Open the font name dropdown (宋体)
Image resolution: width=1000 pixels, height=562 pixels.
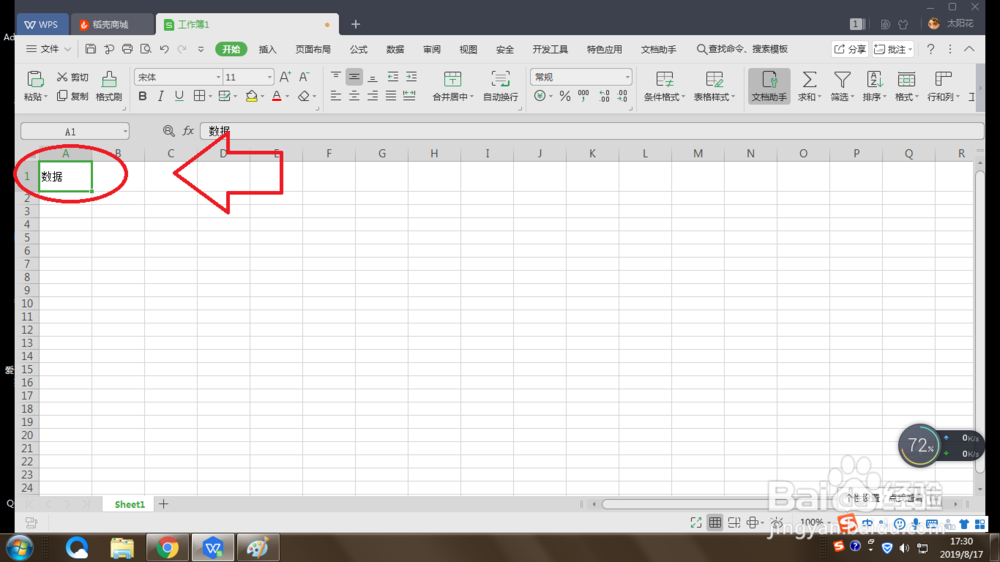tap(218, 77)
